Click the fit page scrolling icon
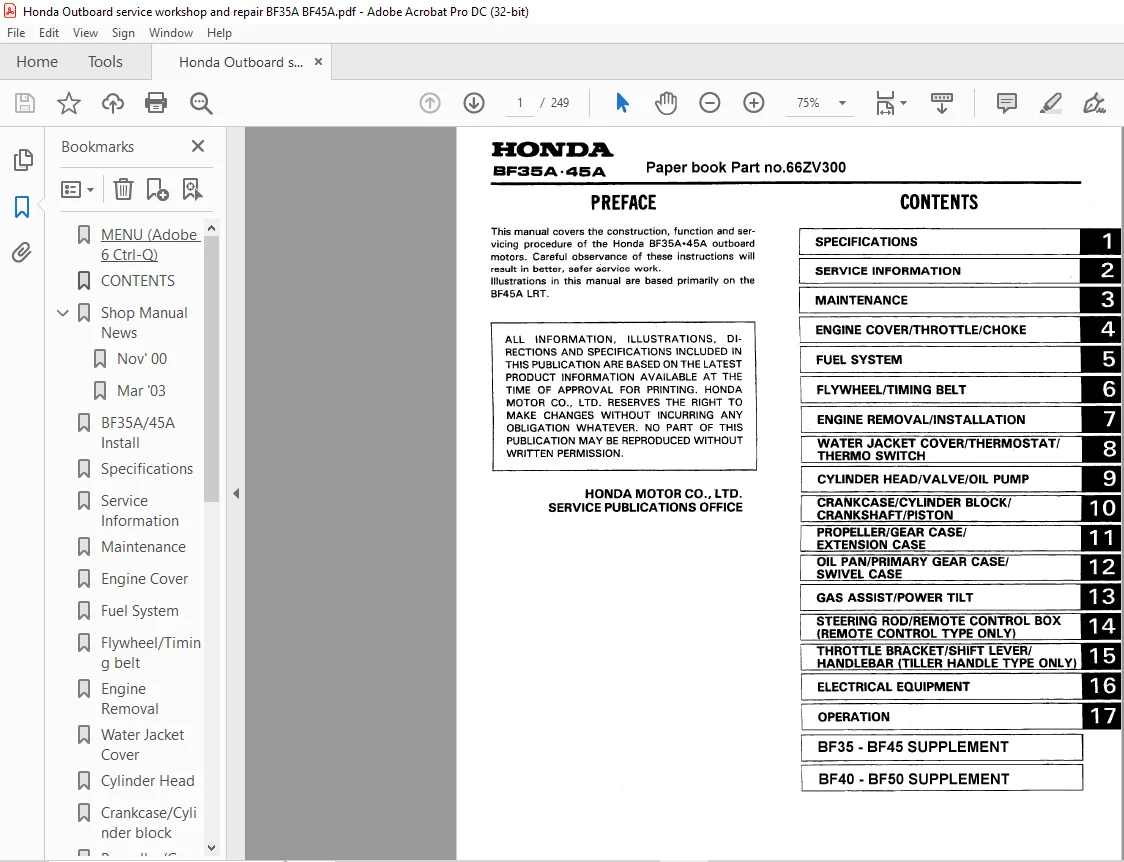This screenshot has width=1124, height=862. click(x=885, y=103)
